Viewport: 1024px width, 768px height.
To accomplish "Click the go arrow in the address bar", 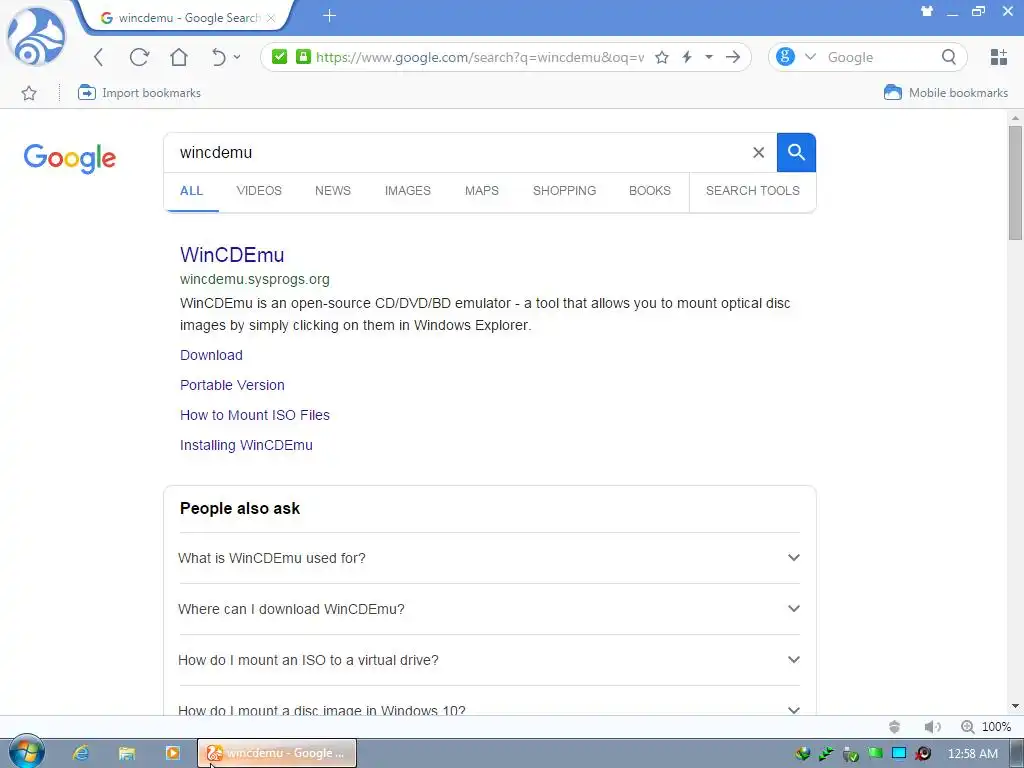I will [x=733, y=57].
